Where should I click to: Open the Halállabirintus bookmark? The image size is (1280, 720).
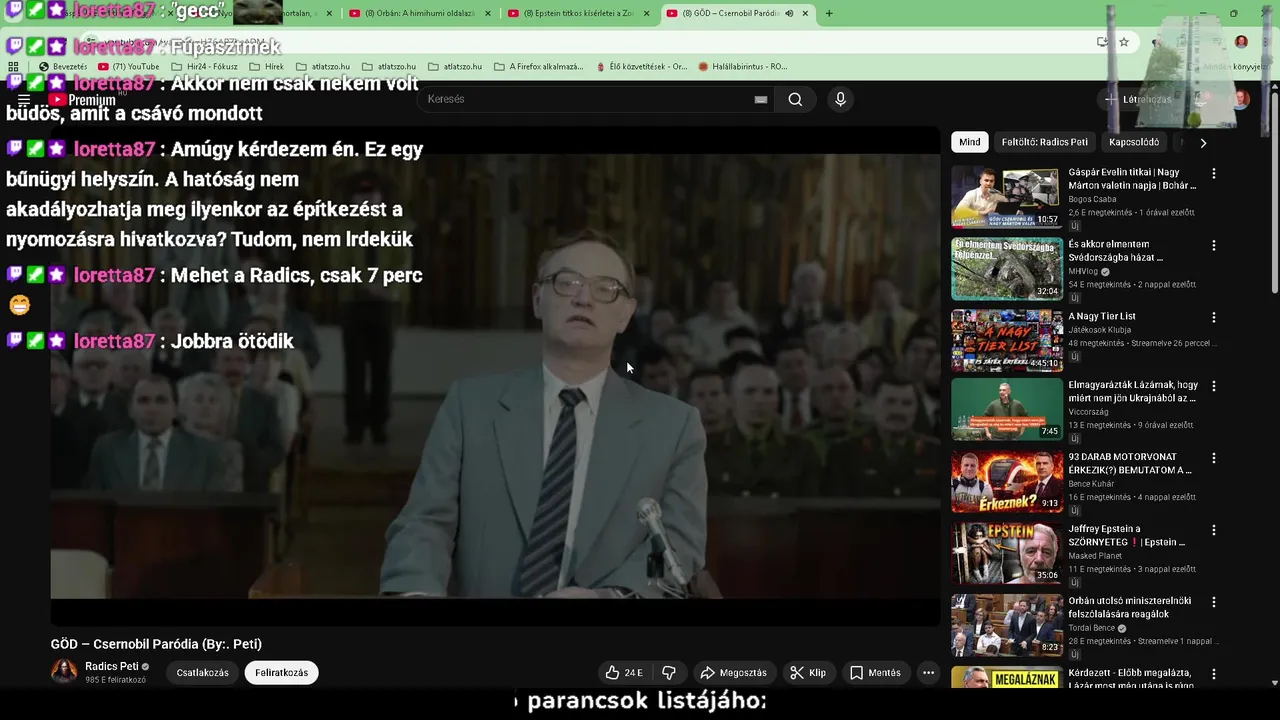pyautogui.click(x=743, y=66)
